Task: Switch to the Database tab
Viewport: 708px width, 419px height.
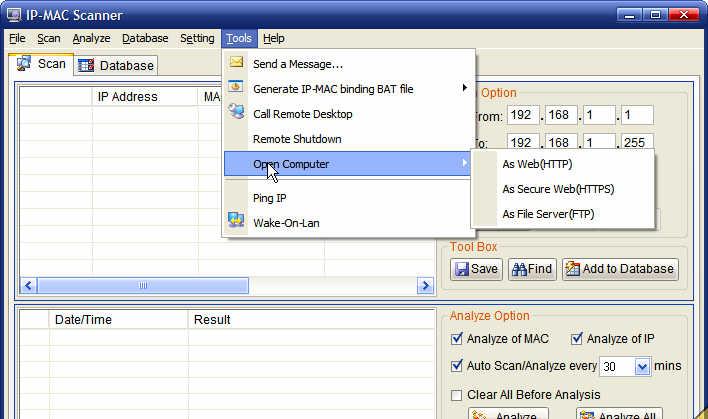Action: (x=116, y=65)
